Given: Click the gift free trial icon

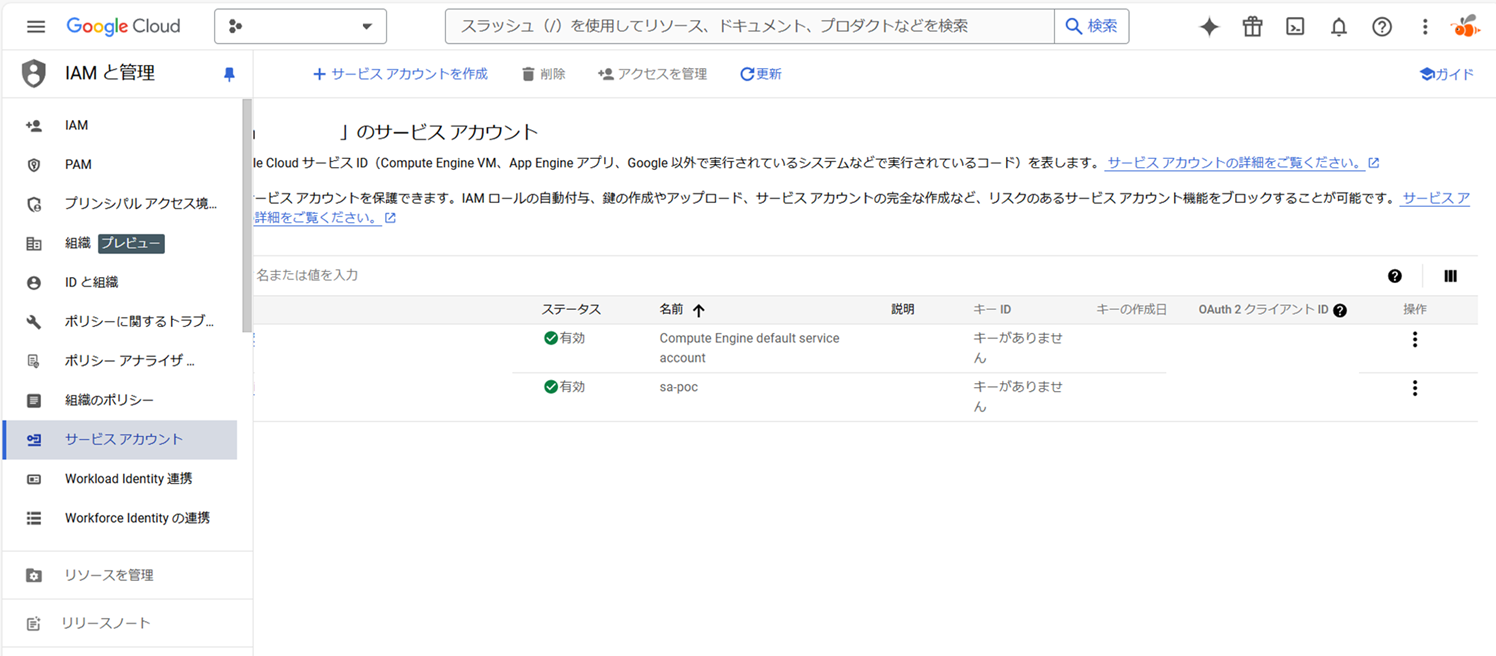Looking at the screenshot, I should (x=1252, y=27).
